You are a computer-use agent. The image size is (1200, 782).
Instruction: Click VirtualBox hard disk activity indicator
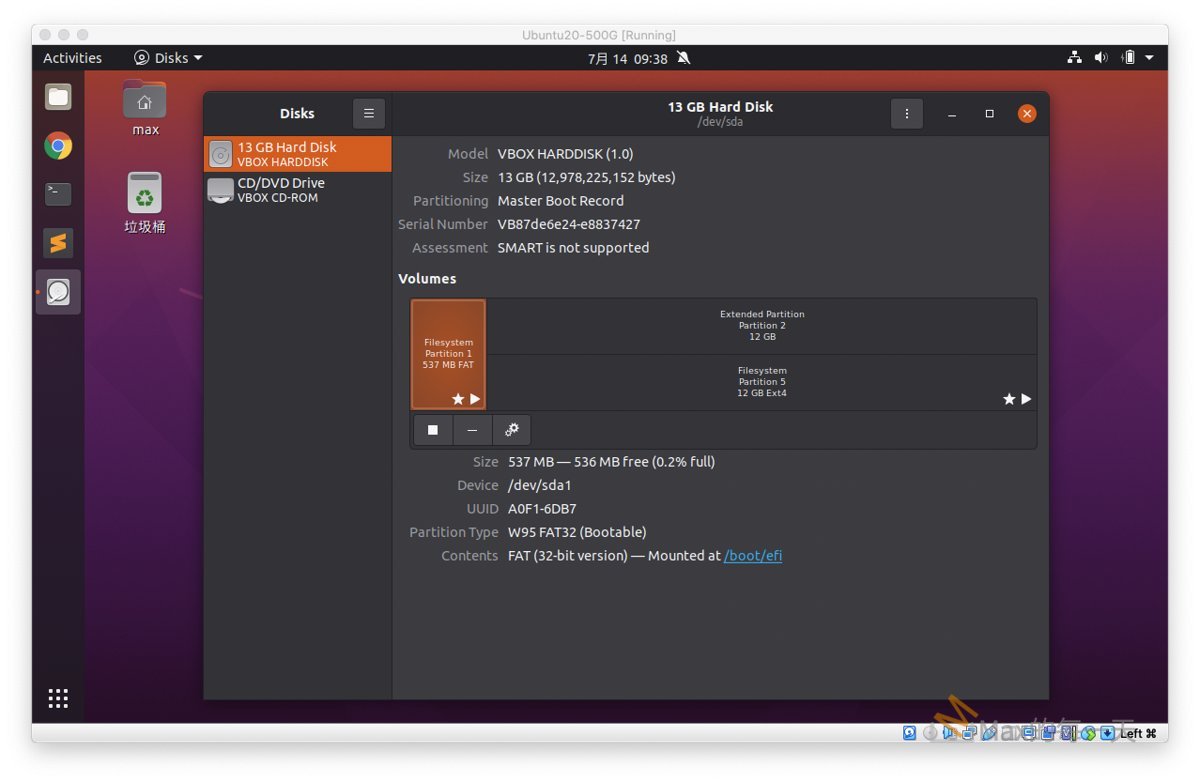point(909,733)
